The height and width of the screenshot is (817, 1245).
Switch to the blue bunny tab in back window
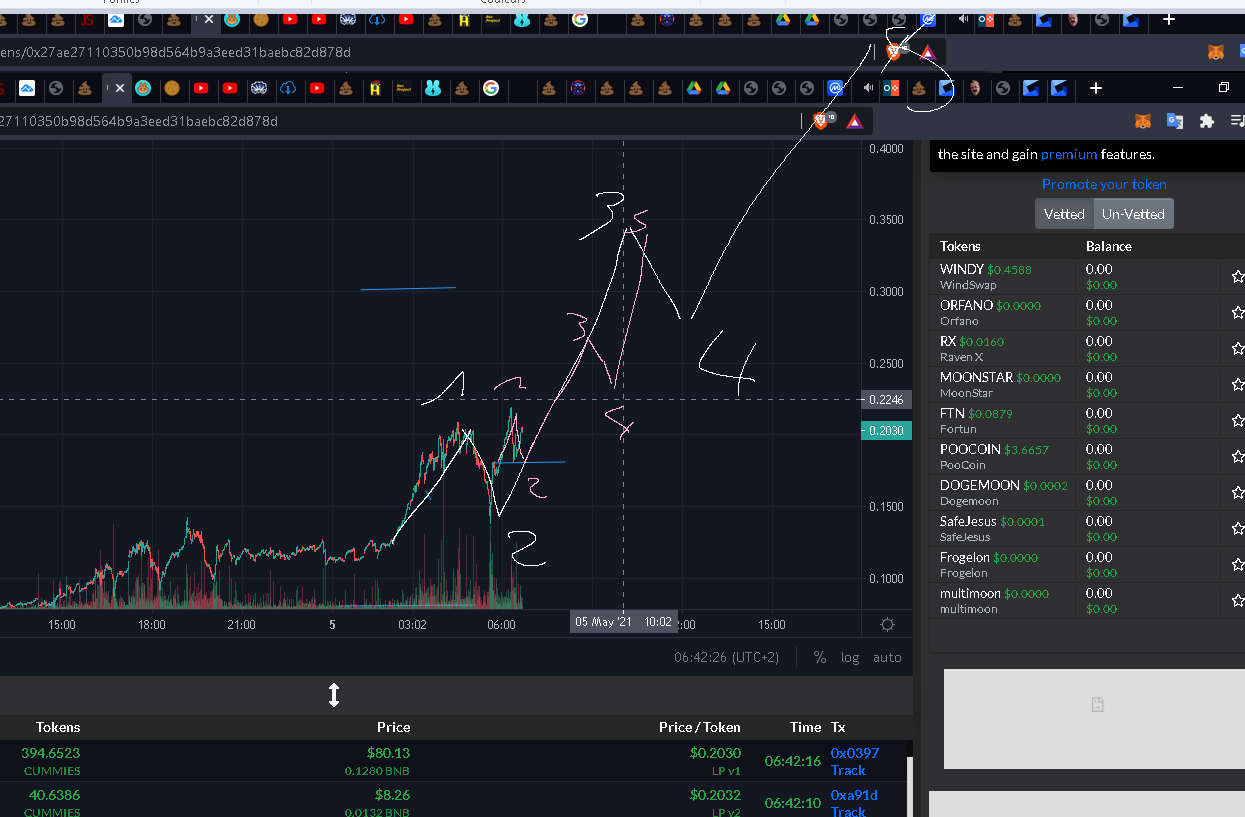[x=522, y=19]
